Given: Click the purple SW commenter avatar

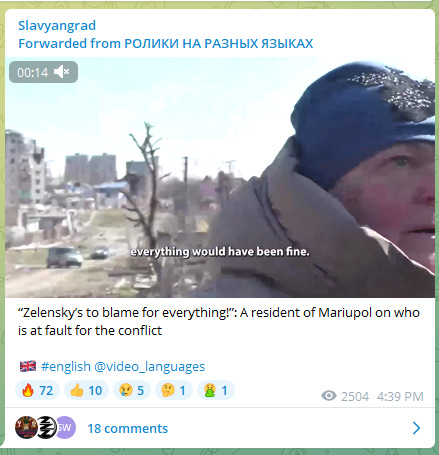Looking at the screenshot, I should pyautogui.click(x=66, y=427).
